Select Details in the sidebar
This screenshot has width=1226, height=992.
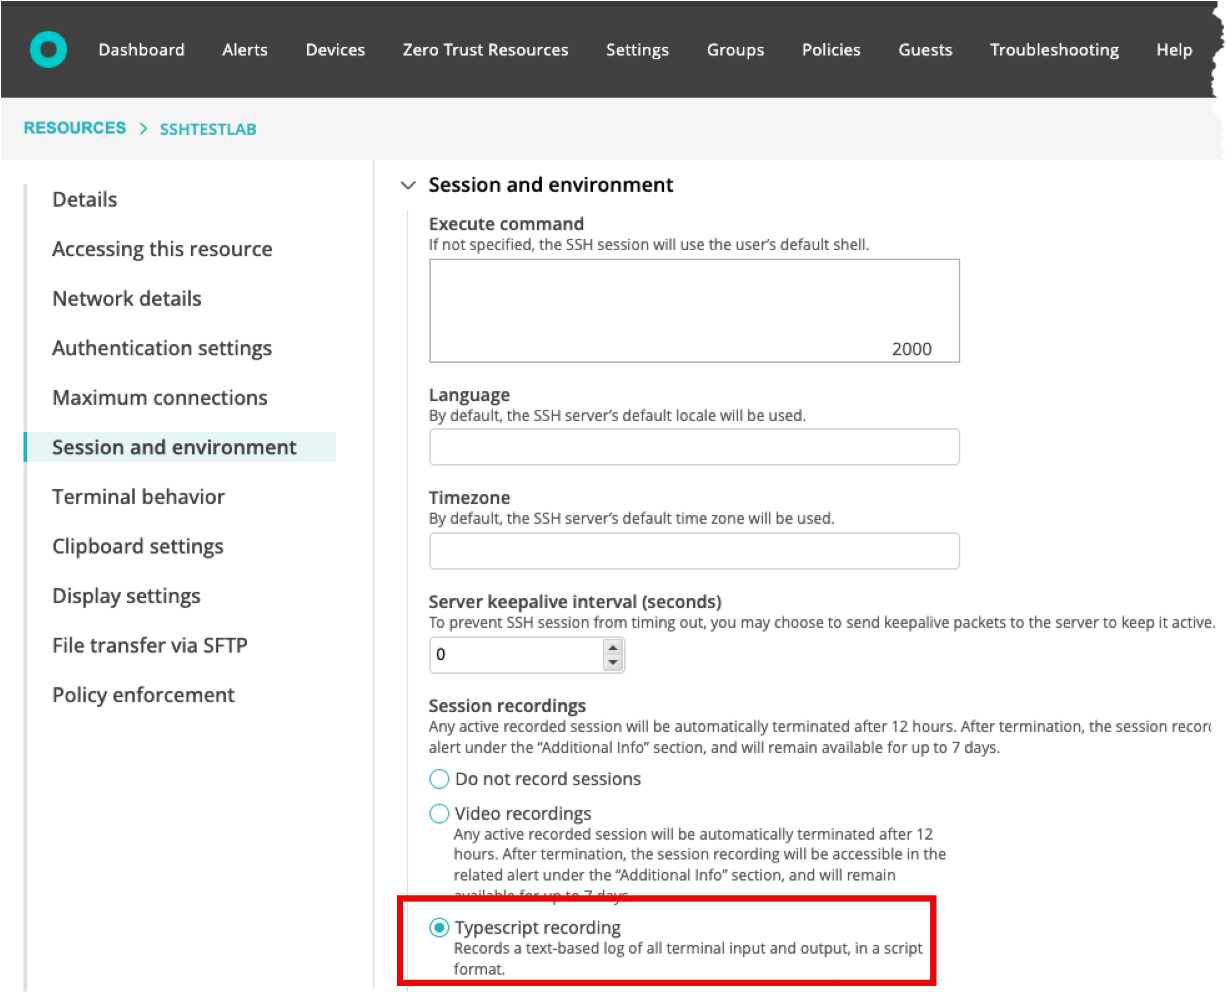pyautogui.click(x=85, y=199)
